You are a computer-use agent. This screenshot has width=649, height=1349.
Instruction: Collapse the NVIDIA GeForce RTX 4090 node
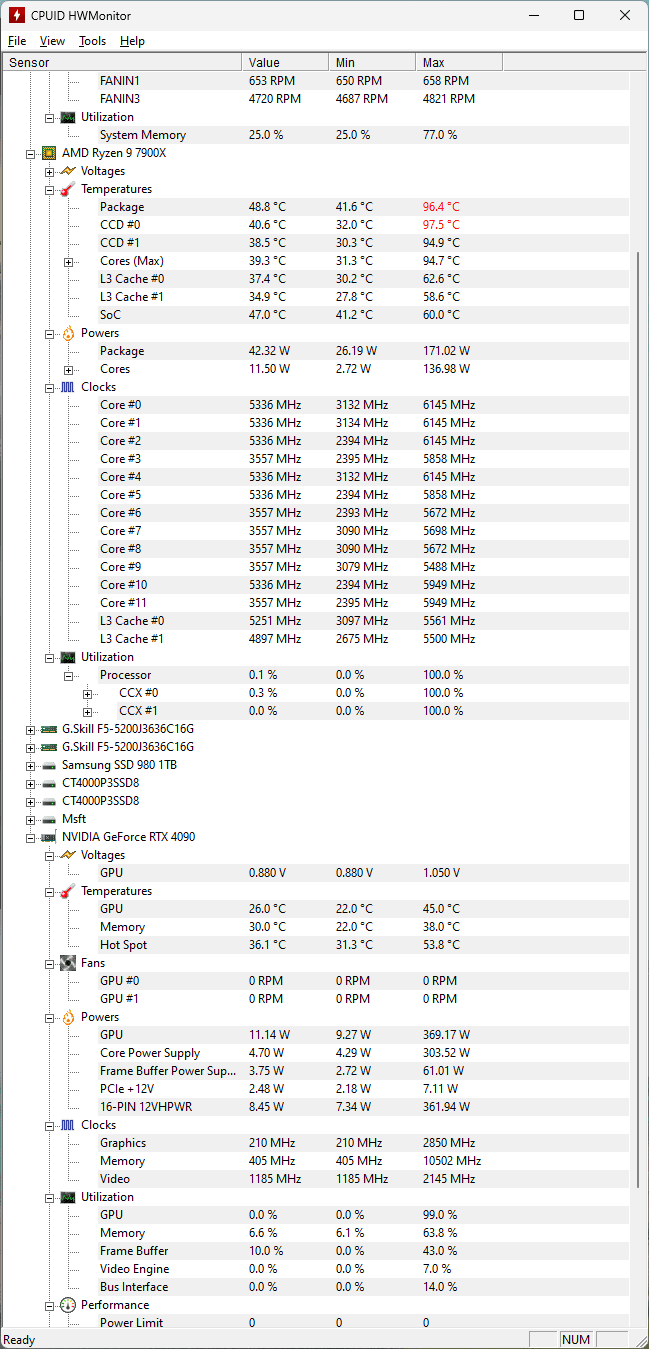coord(30,837)
